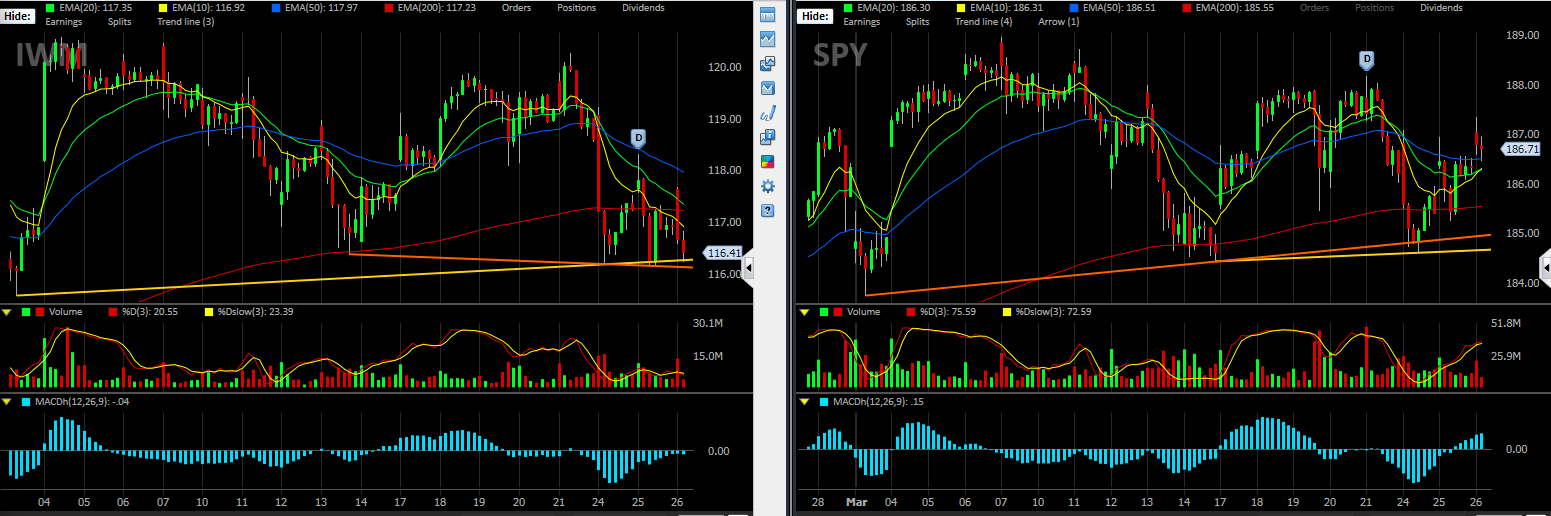Click the 189.00 price level on SPY axis
The height and width of the screenshot is (516, 1551).
[x=1521, y=36]
